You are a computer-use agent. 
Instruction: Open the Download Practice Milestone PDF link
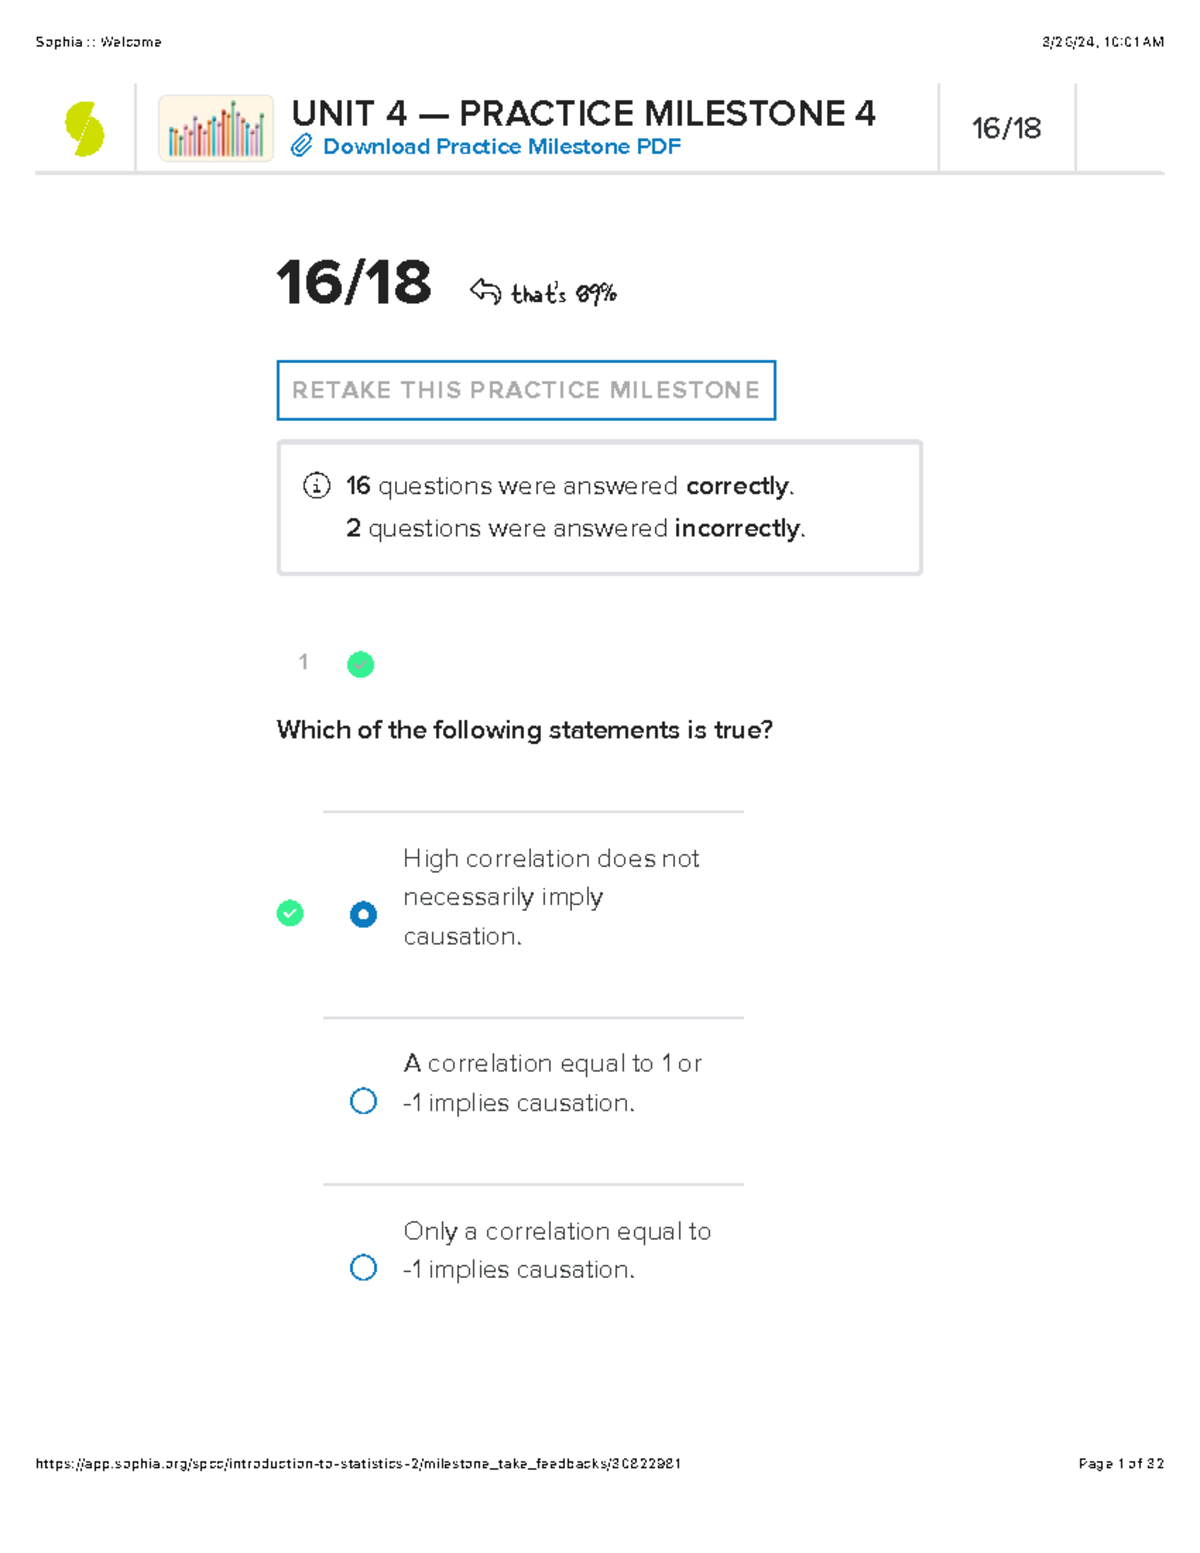pos(501,147)
